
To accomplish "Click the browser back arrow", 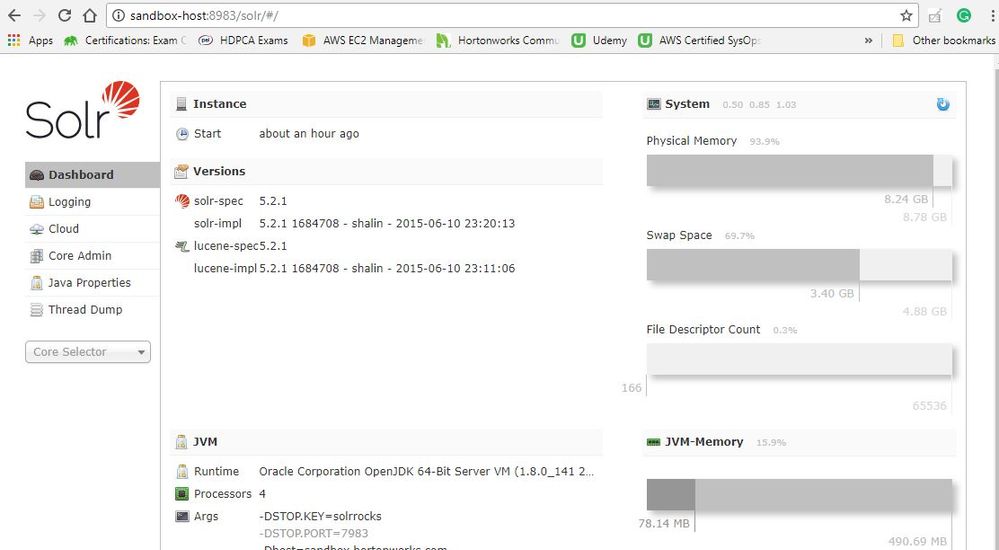I will coord(14,15).
